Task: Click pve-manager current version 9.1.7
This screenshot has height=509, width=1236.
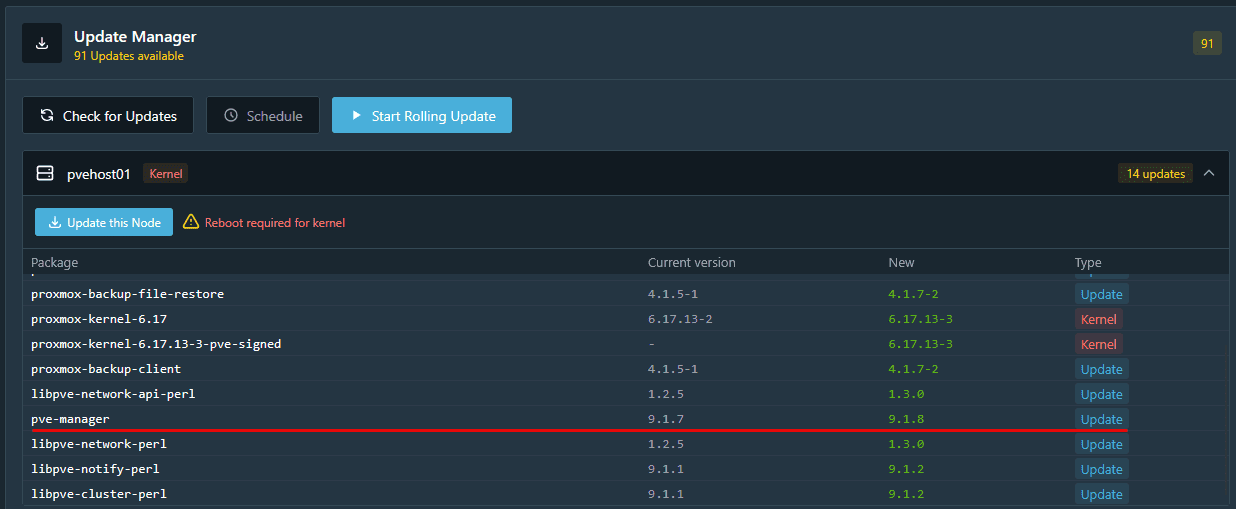Action: (665, 419)
